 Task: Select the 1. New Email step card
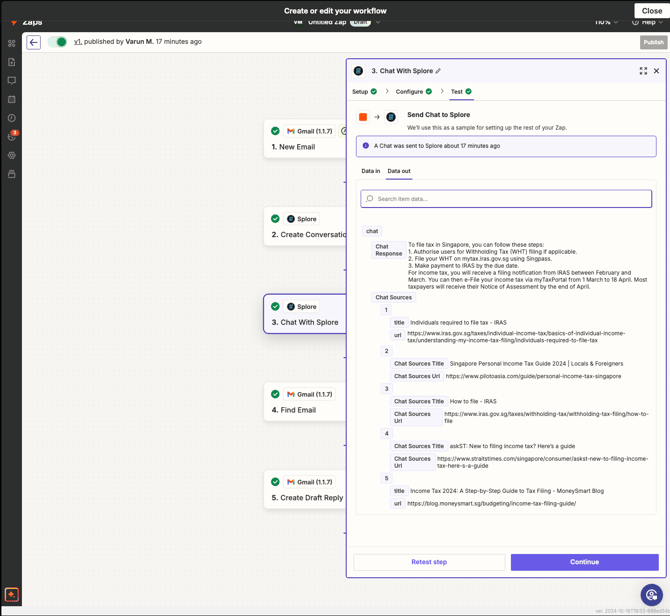click(x=305, y=139)
